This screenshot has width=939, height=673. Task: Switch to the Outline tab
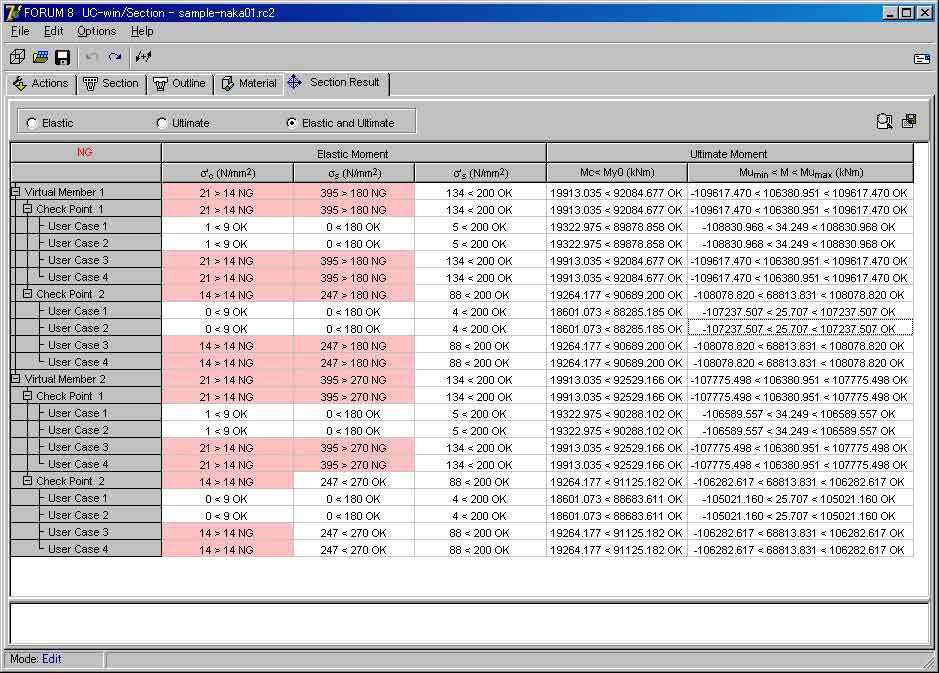coord(180,83)
